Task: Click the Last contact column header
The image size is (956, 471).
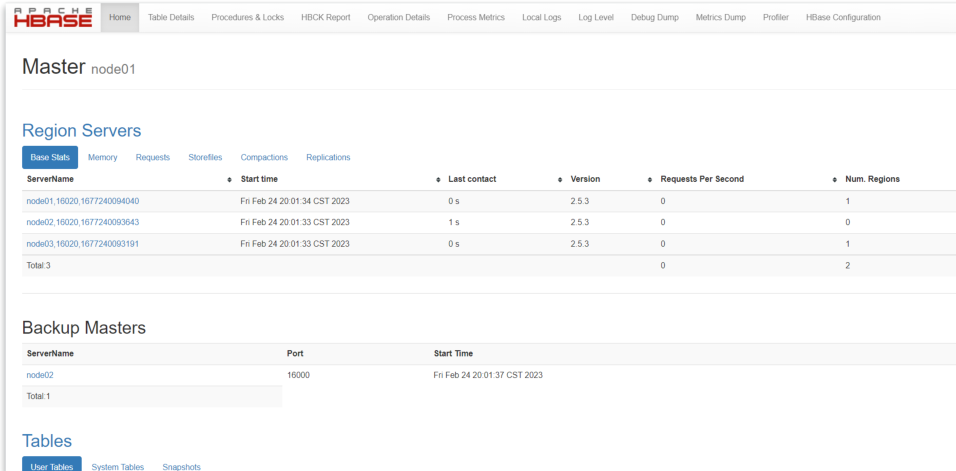Action: [472, 179]
